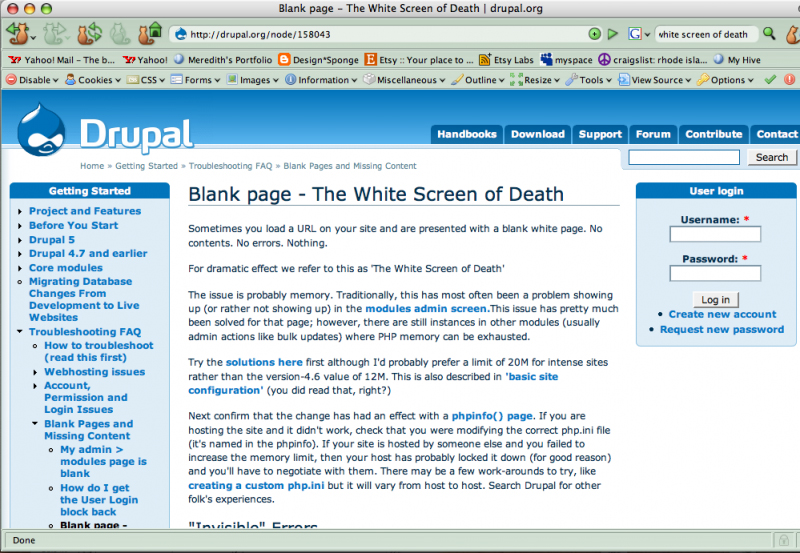Viewport: 800px width, 553px height.
Task: Click the Drupal favicon in the address bar
Action: [x=181, y=34]
